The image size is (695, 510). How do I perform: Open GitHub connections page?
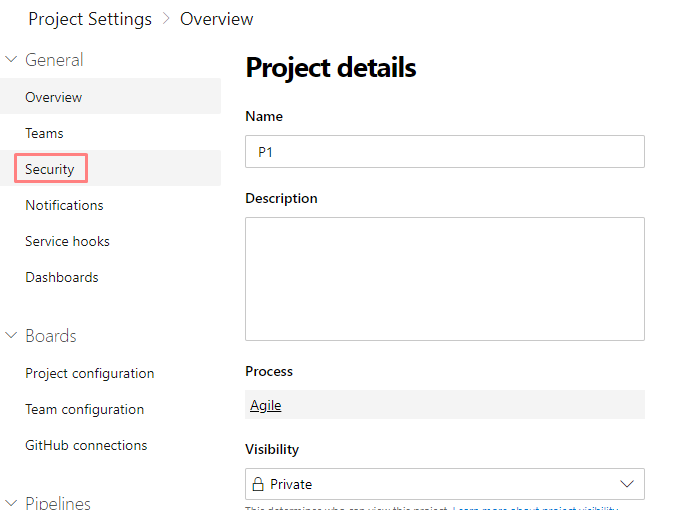[x=86, y=445]
